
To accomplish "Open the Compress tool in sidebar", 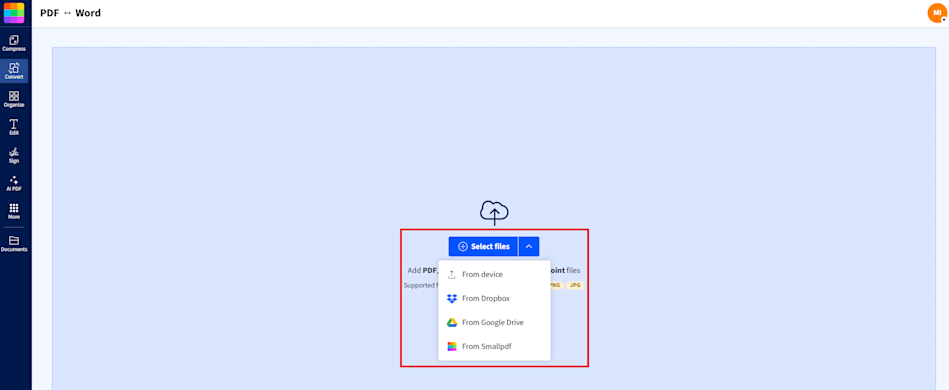I will (x=14, y=43).
